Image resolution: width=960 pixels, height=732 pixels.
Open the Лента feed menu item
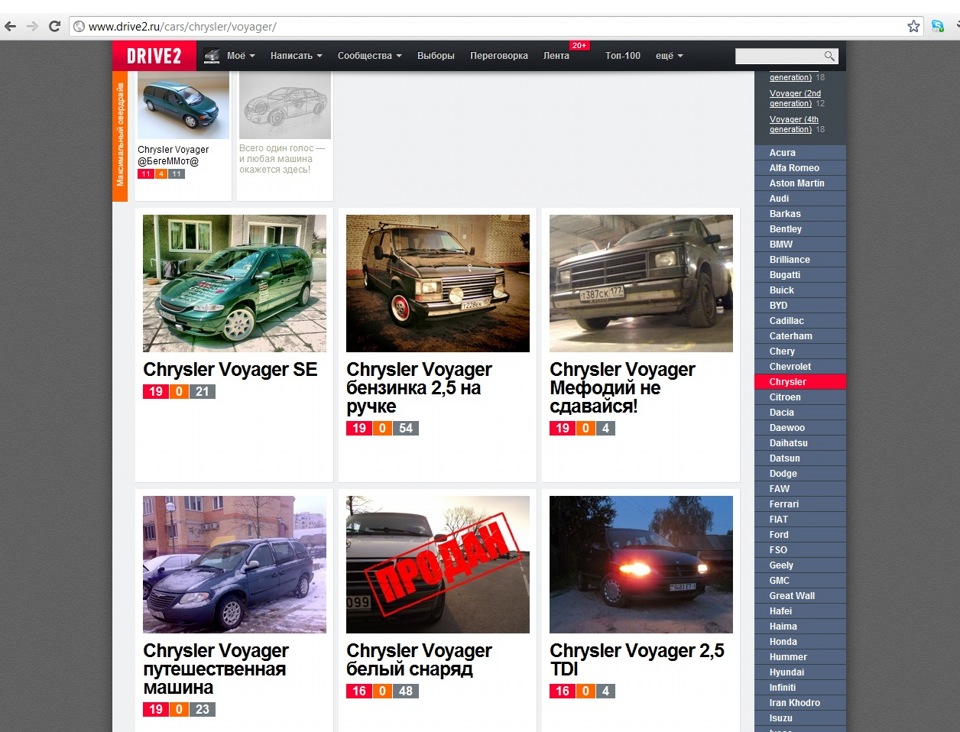(556, 56)
